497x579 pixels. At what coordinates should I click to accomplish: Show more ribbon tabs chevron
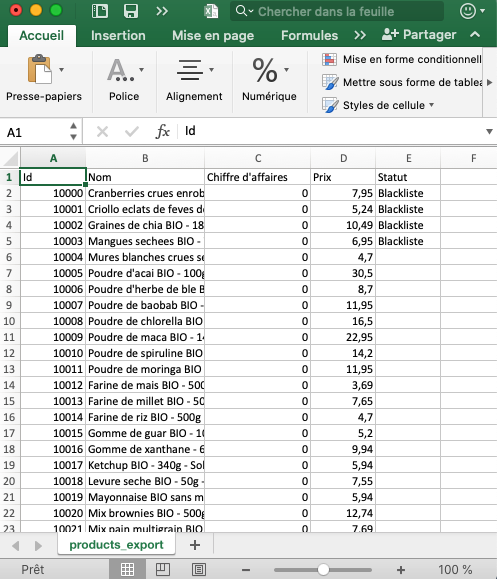pos(360,35)
